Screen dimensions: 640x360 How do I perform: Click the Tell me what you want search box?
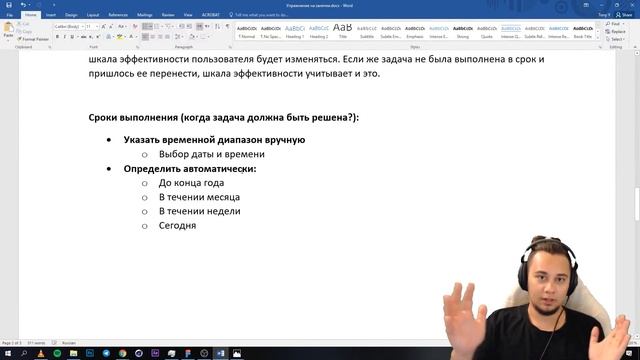pos(259,15)
